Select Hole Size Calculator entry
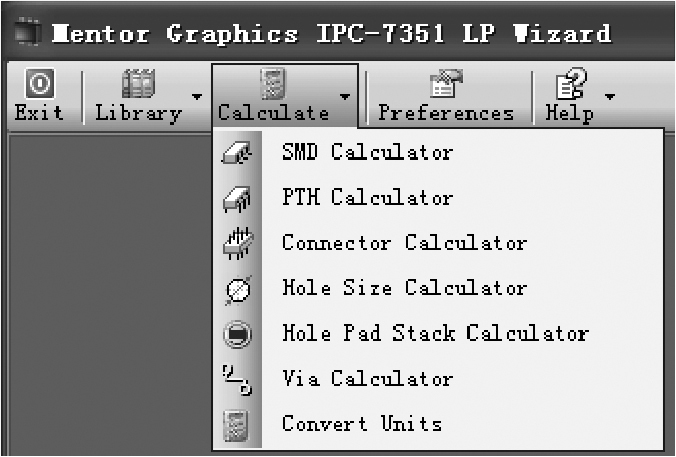Viewport: 676px width, 457px height. click(x=403, y=288)
